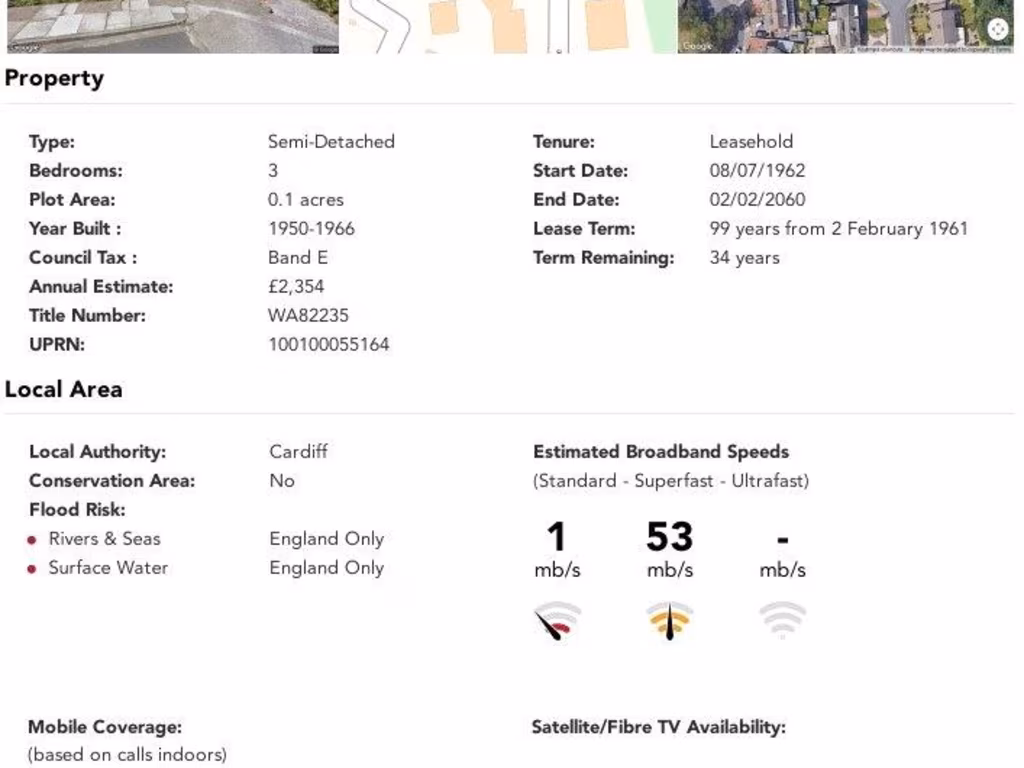Click the expand icon on satellite image
This screenshot has width=1024, height=768.
(998, 30)
